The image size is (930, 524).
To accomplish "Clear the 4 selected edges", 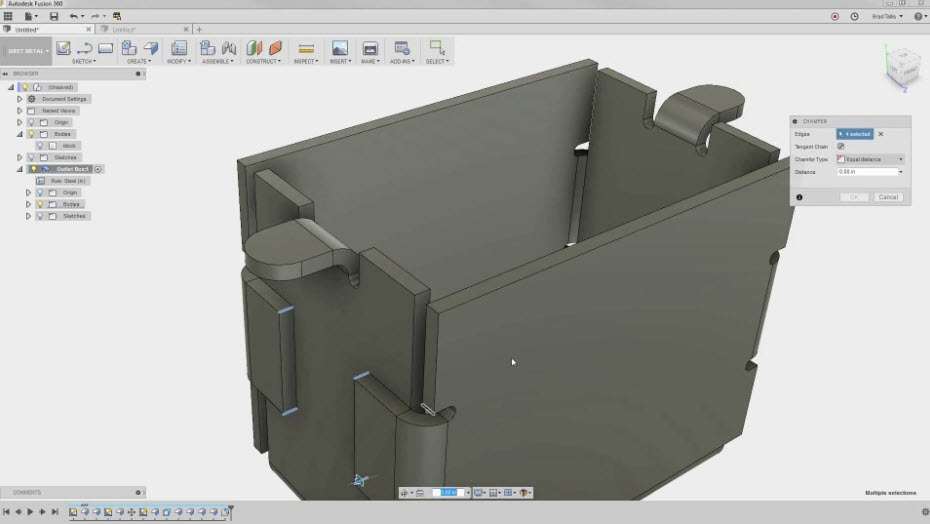I will [x=881, y=134].
